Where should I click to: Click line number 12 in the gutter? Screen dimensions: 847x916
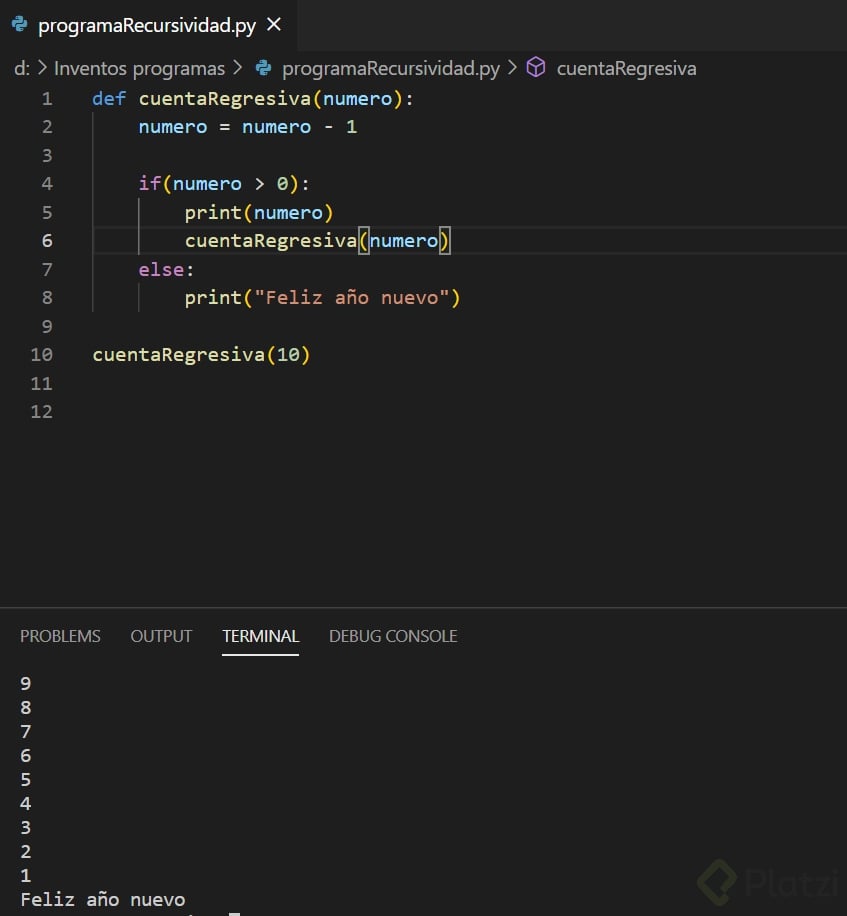click(41, 411)
